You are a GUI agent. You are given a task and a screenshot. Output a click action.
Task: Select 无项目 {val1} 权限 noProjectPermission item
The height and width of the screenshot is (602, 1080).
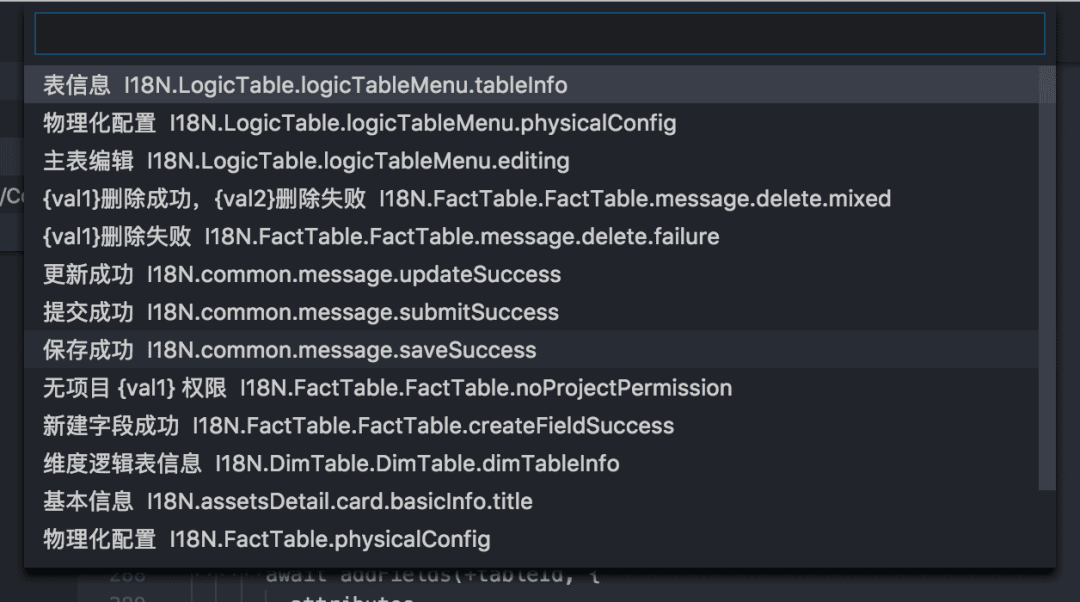[387, 388]
